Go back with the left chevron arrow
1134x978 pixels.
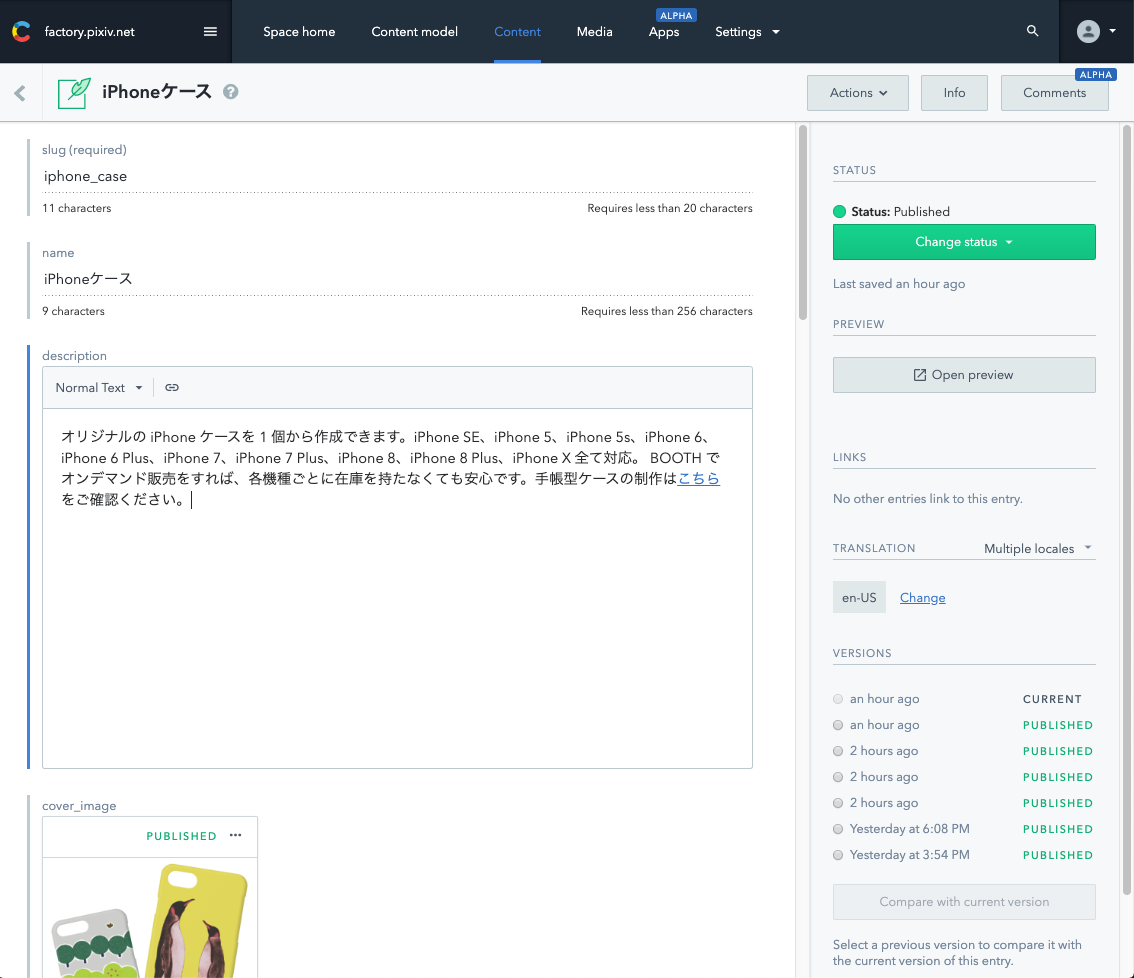pyautogui.click(x=20, y=93)
